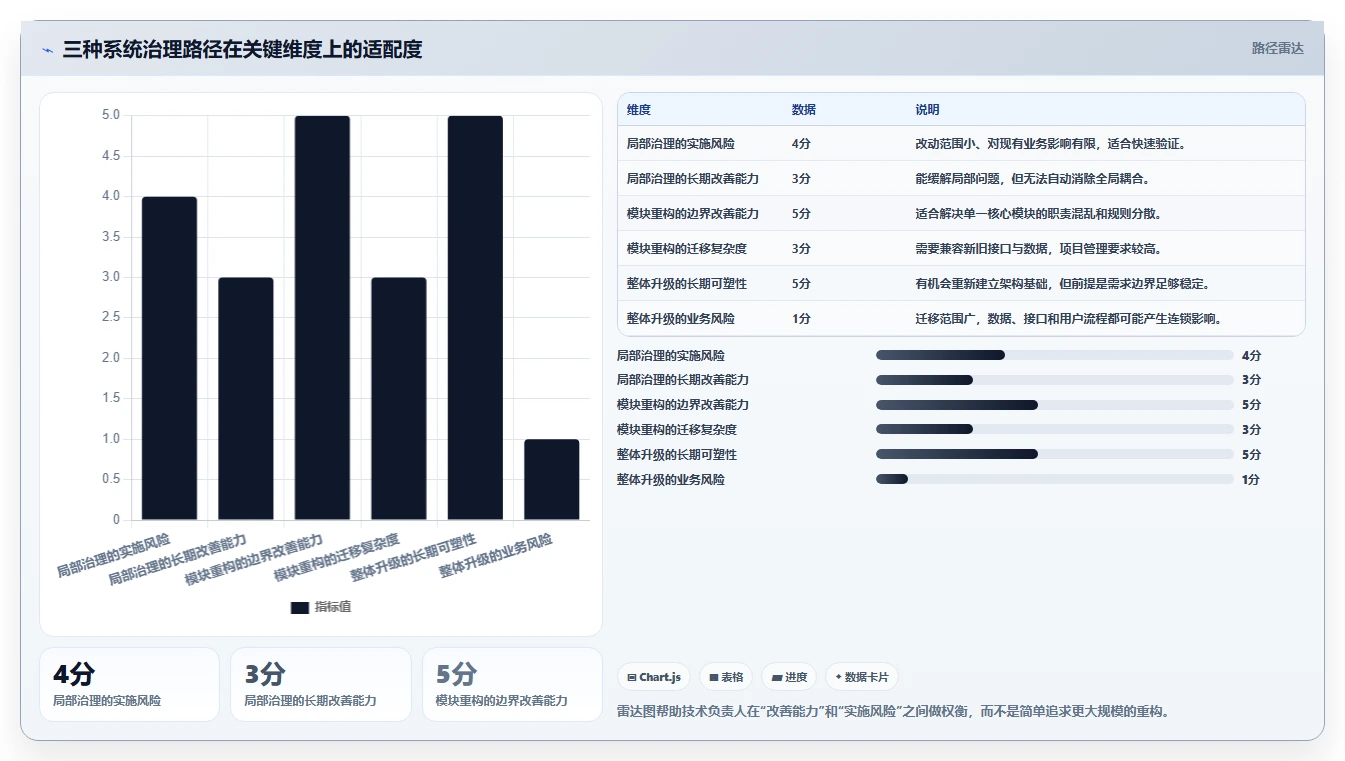Click the chart x-axis label 模块重构的迁移复杂度
Image resolution: width=1345 pixels, height=761 pixels.
pyautogui.click(x=336, y=558)
